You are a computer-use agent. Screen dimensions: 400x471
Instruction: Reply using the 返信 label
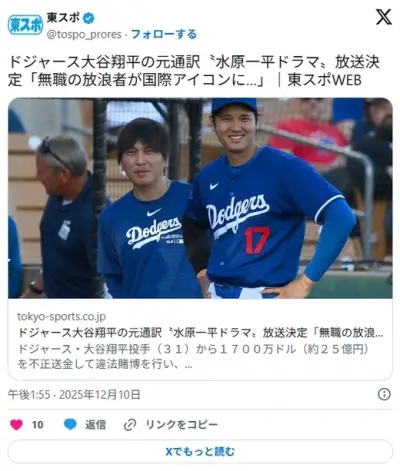coord(95,424)
